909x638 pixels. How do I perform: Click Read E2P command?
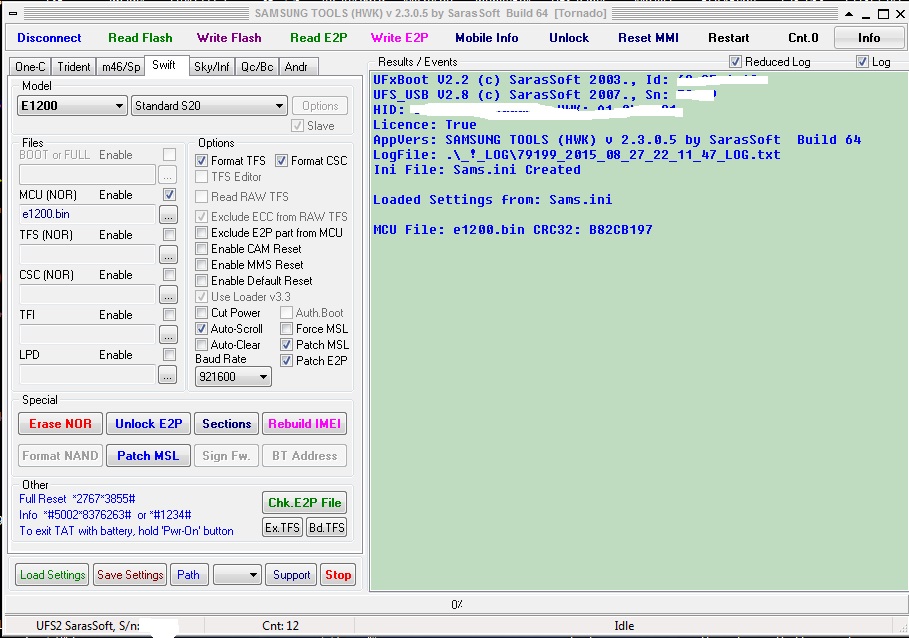tap(318, 38)
